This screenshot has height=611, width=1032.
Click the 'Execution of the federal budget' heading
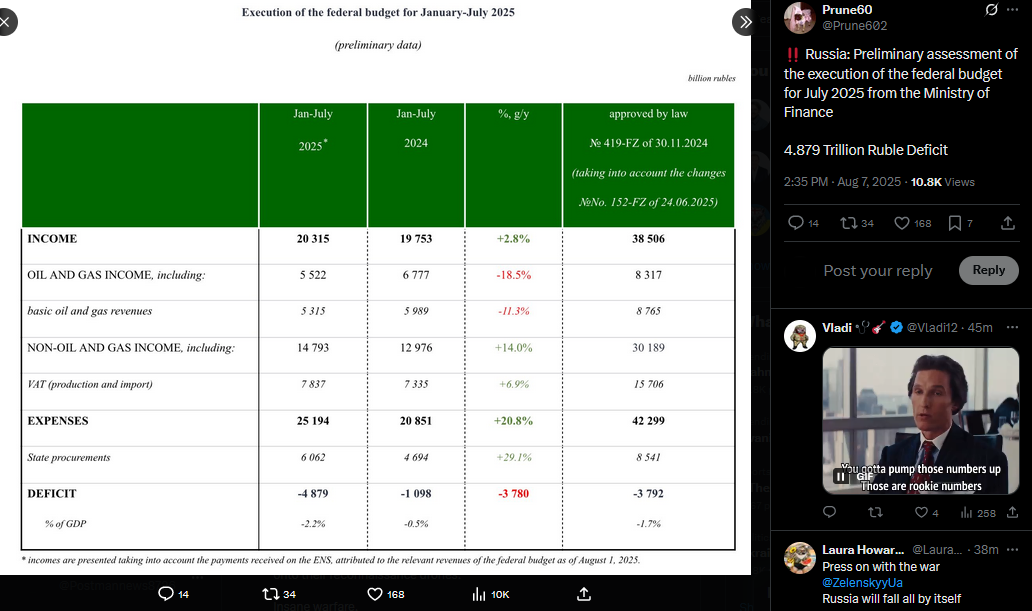[x=378, y=12]
